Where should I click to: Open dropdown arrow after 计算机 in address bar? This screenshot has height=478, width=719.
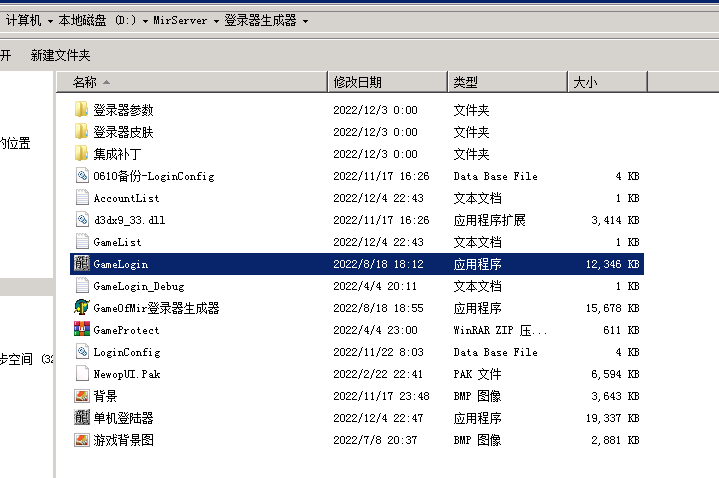[x=50, y=22]
